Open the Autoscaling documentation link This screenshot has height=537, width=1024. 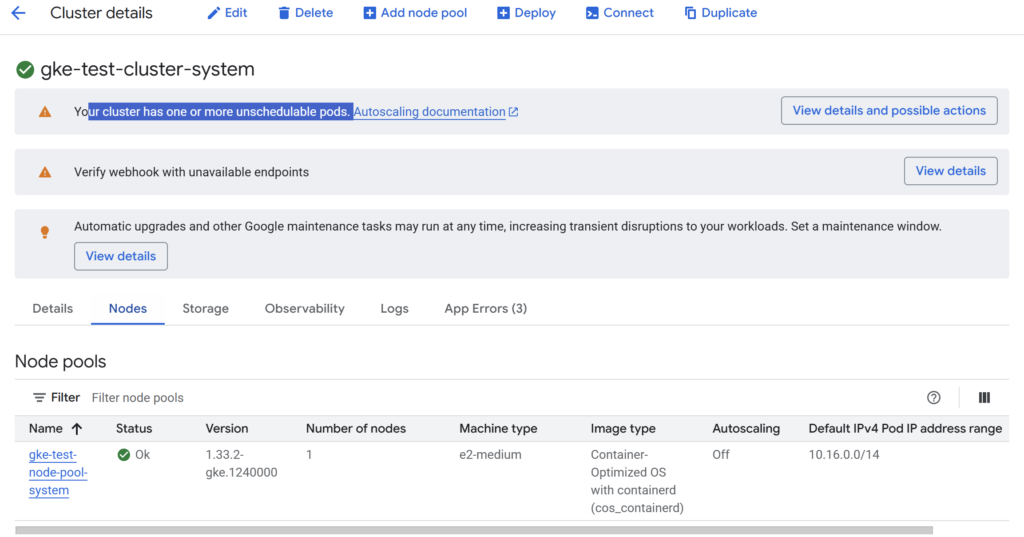(429, 112)
